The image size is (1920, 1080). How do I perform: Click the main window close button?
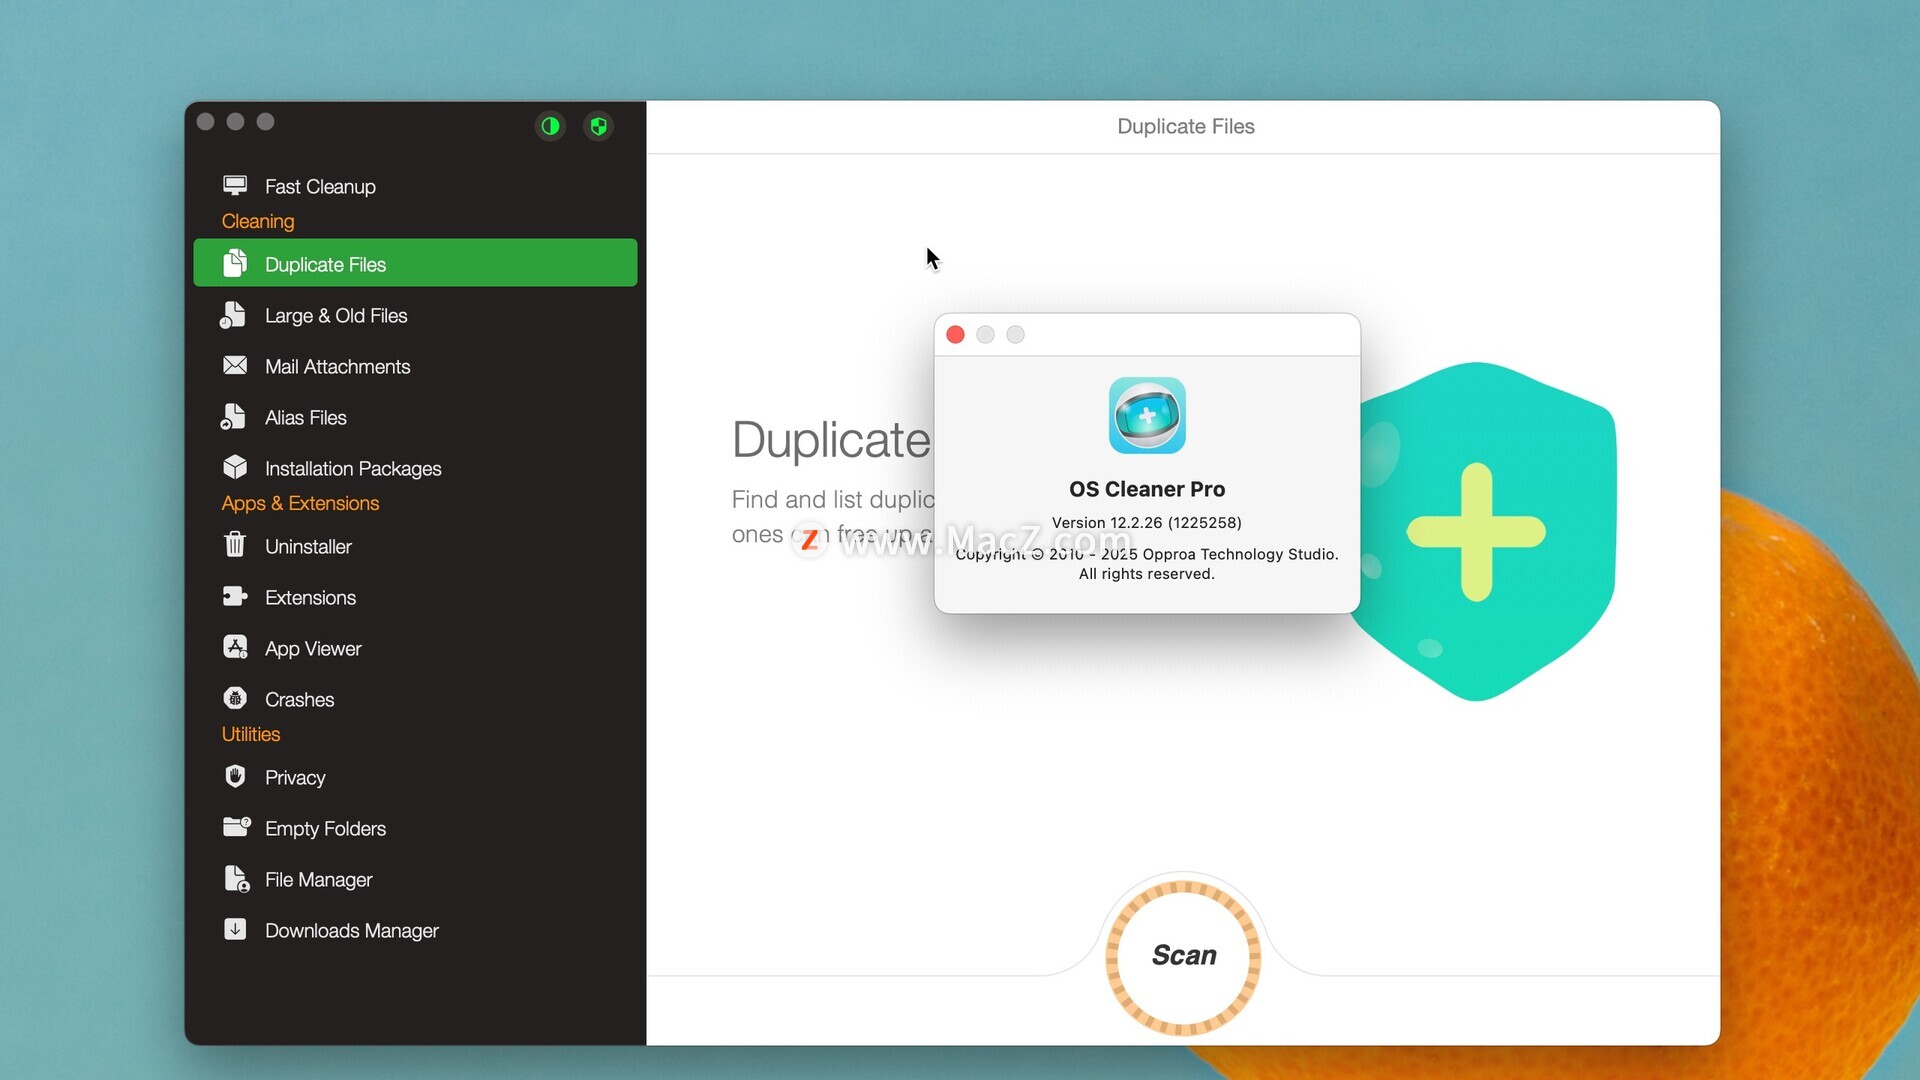(x=206, y=122)
